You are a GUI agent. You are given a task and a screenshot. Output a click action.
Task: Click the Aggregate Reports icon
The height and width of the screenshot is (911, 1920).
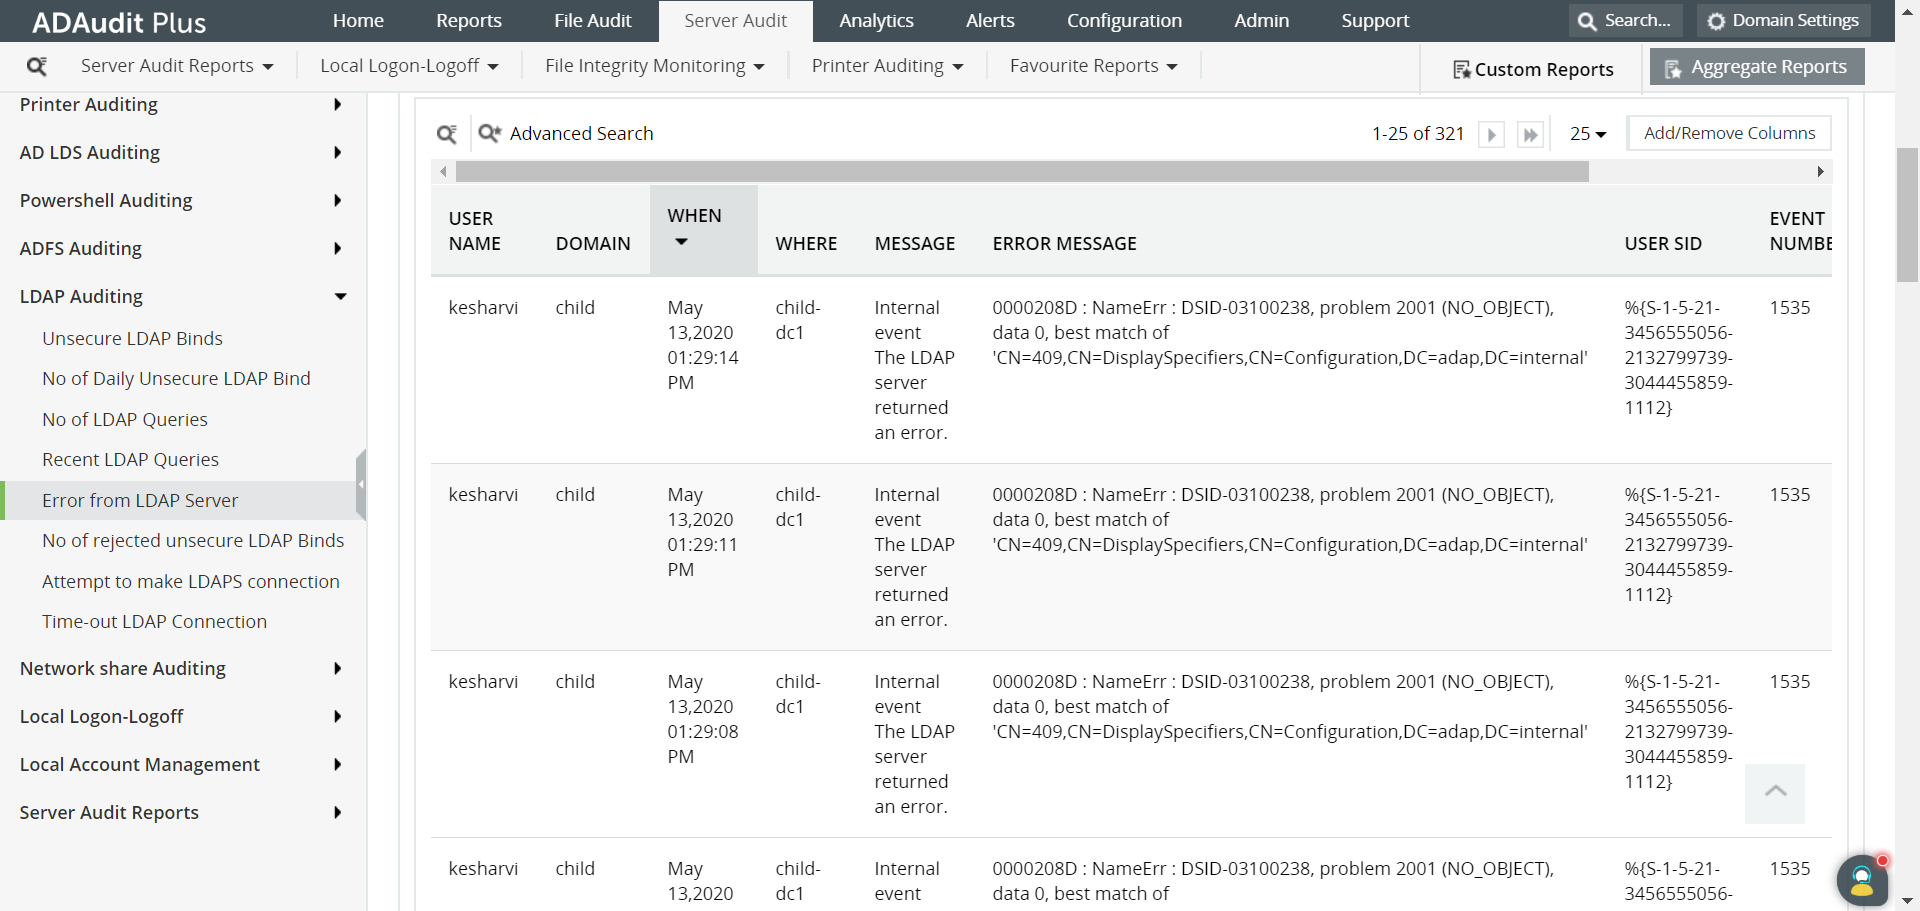[x=1672, y=68]
